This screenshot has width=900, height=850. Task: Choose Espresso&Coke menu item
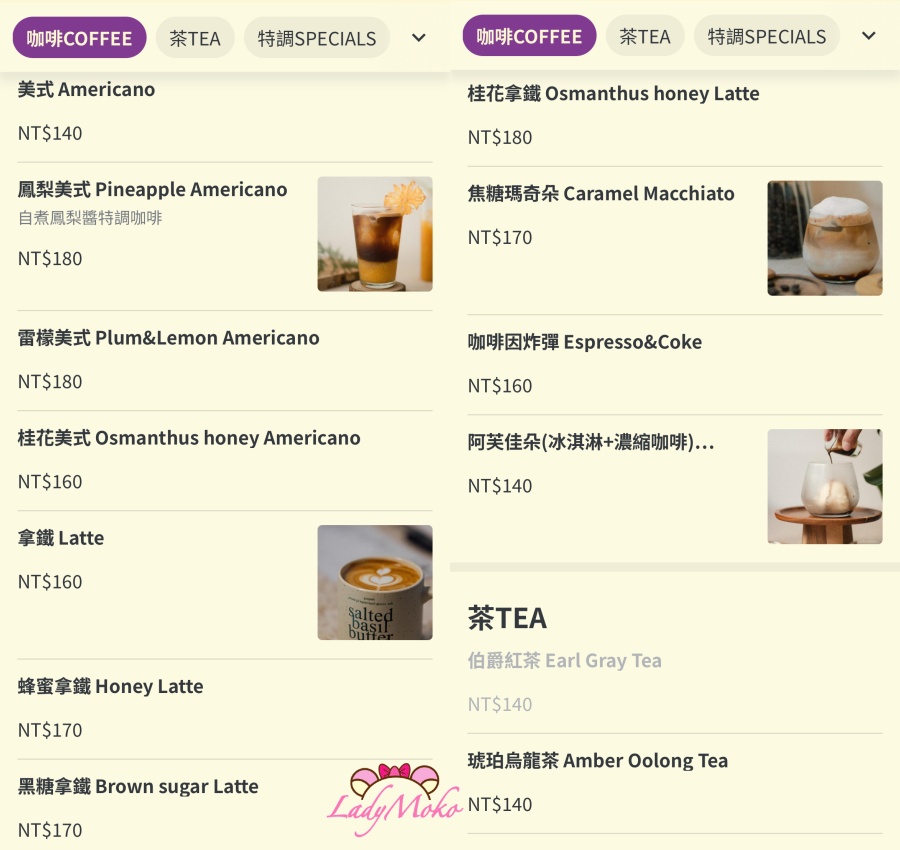click(x=675, y=364)
